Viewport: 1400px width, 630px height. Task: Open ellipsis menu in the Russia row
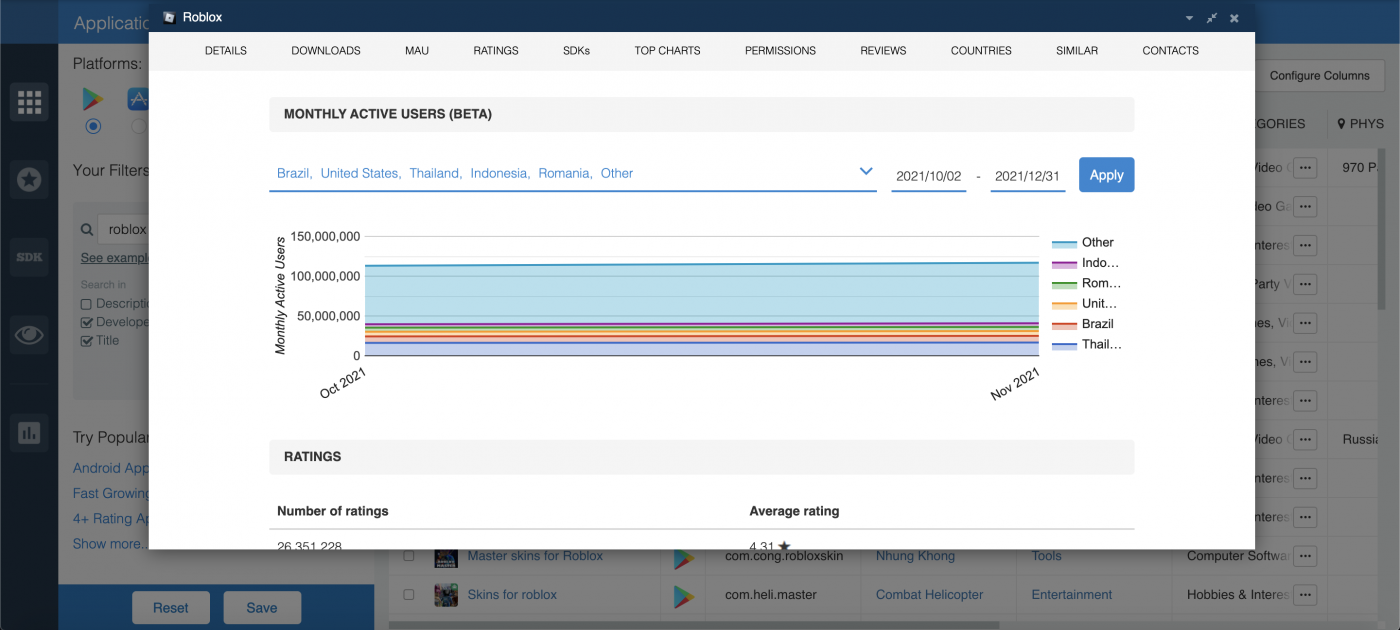tap(1305, 439)
